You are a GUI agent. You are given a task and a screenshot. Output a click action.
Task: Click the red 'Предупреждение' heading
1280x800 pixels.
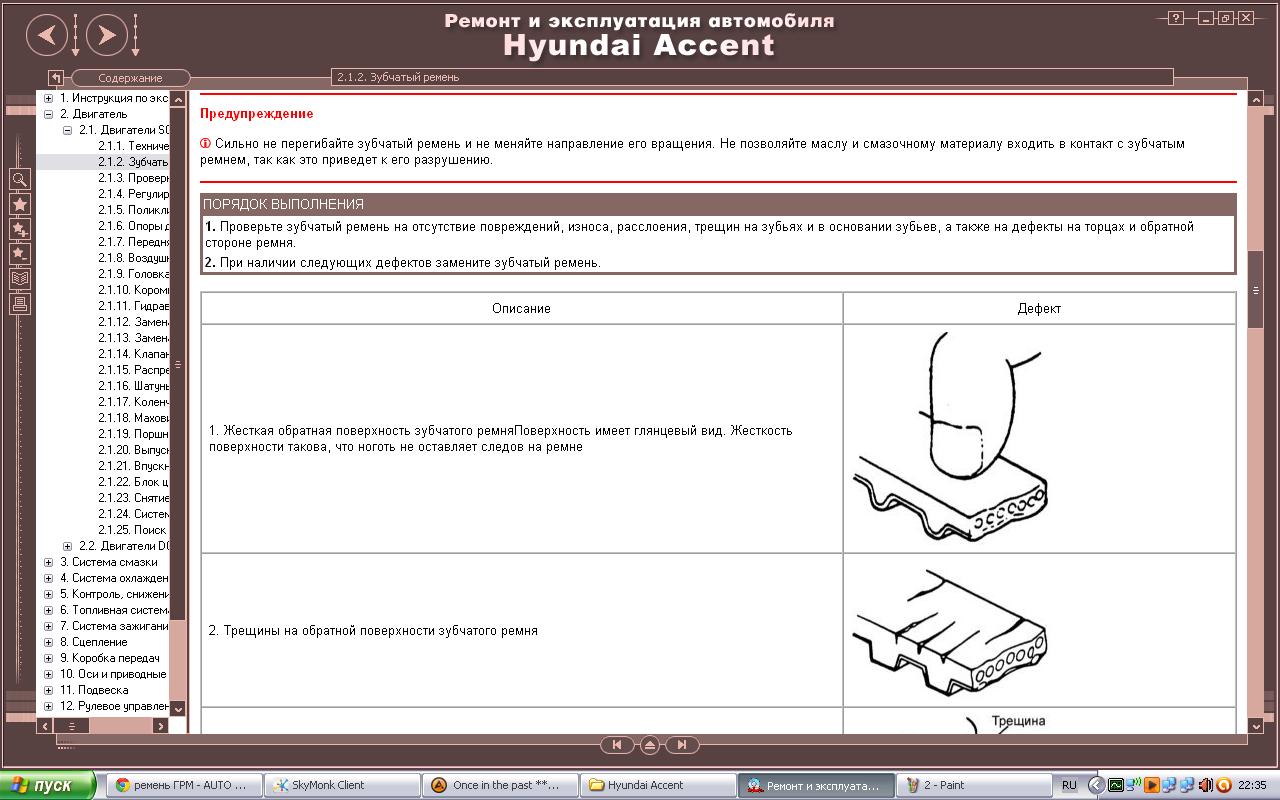pos(257,114)
